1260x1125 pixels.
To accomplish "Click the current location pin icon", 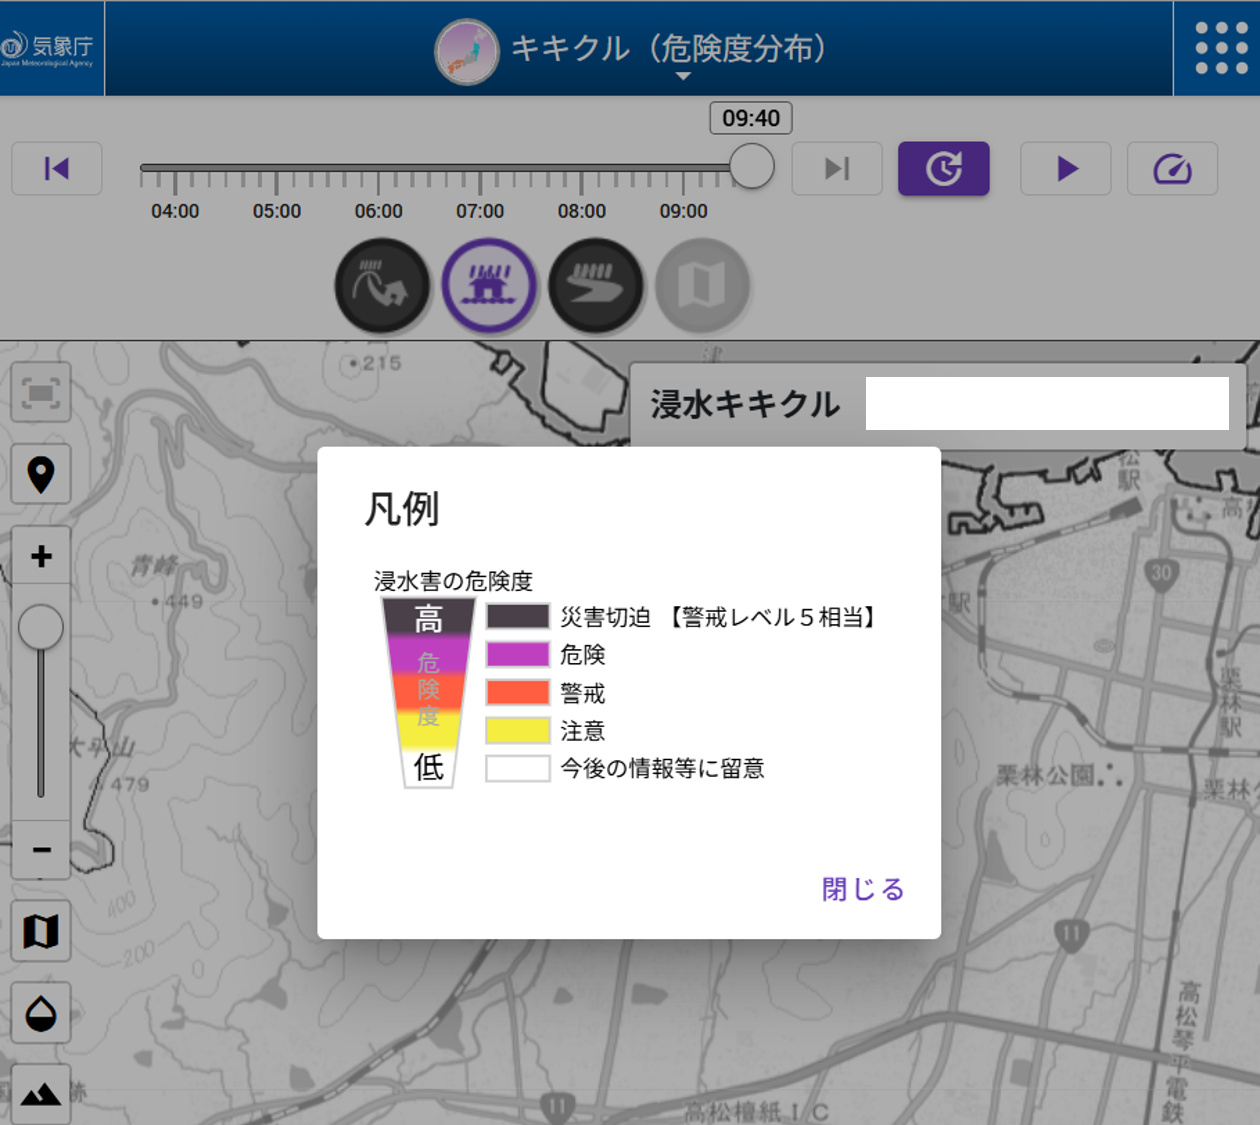I will tap(41, 473).
